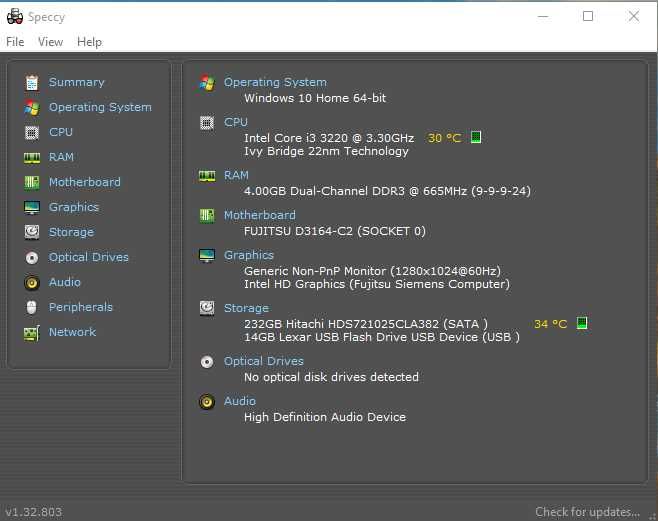Click the 232GB Hitachi drive line
This screenshot has width=658, height=521.
(366, 324)
